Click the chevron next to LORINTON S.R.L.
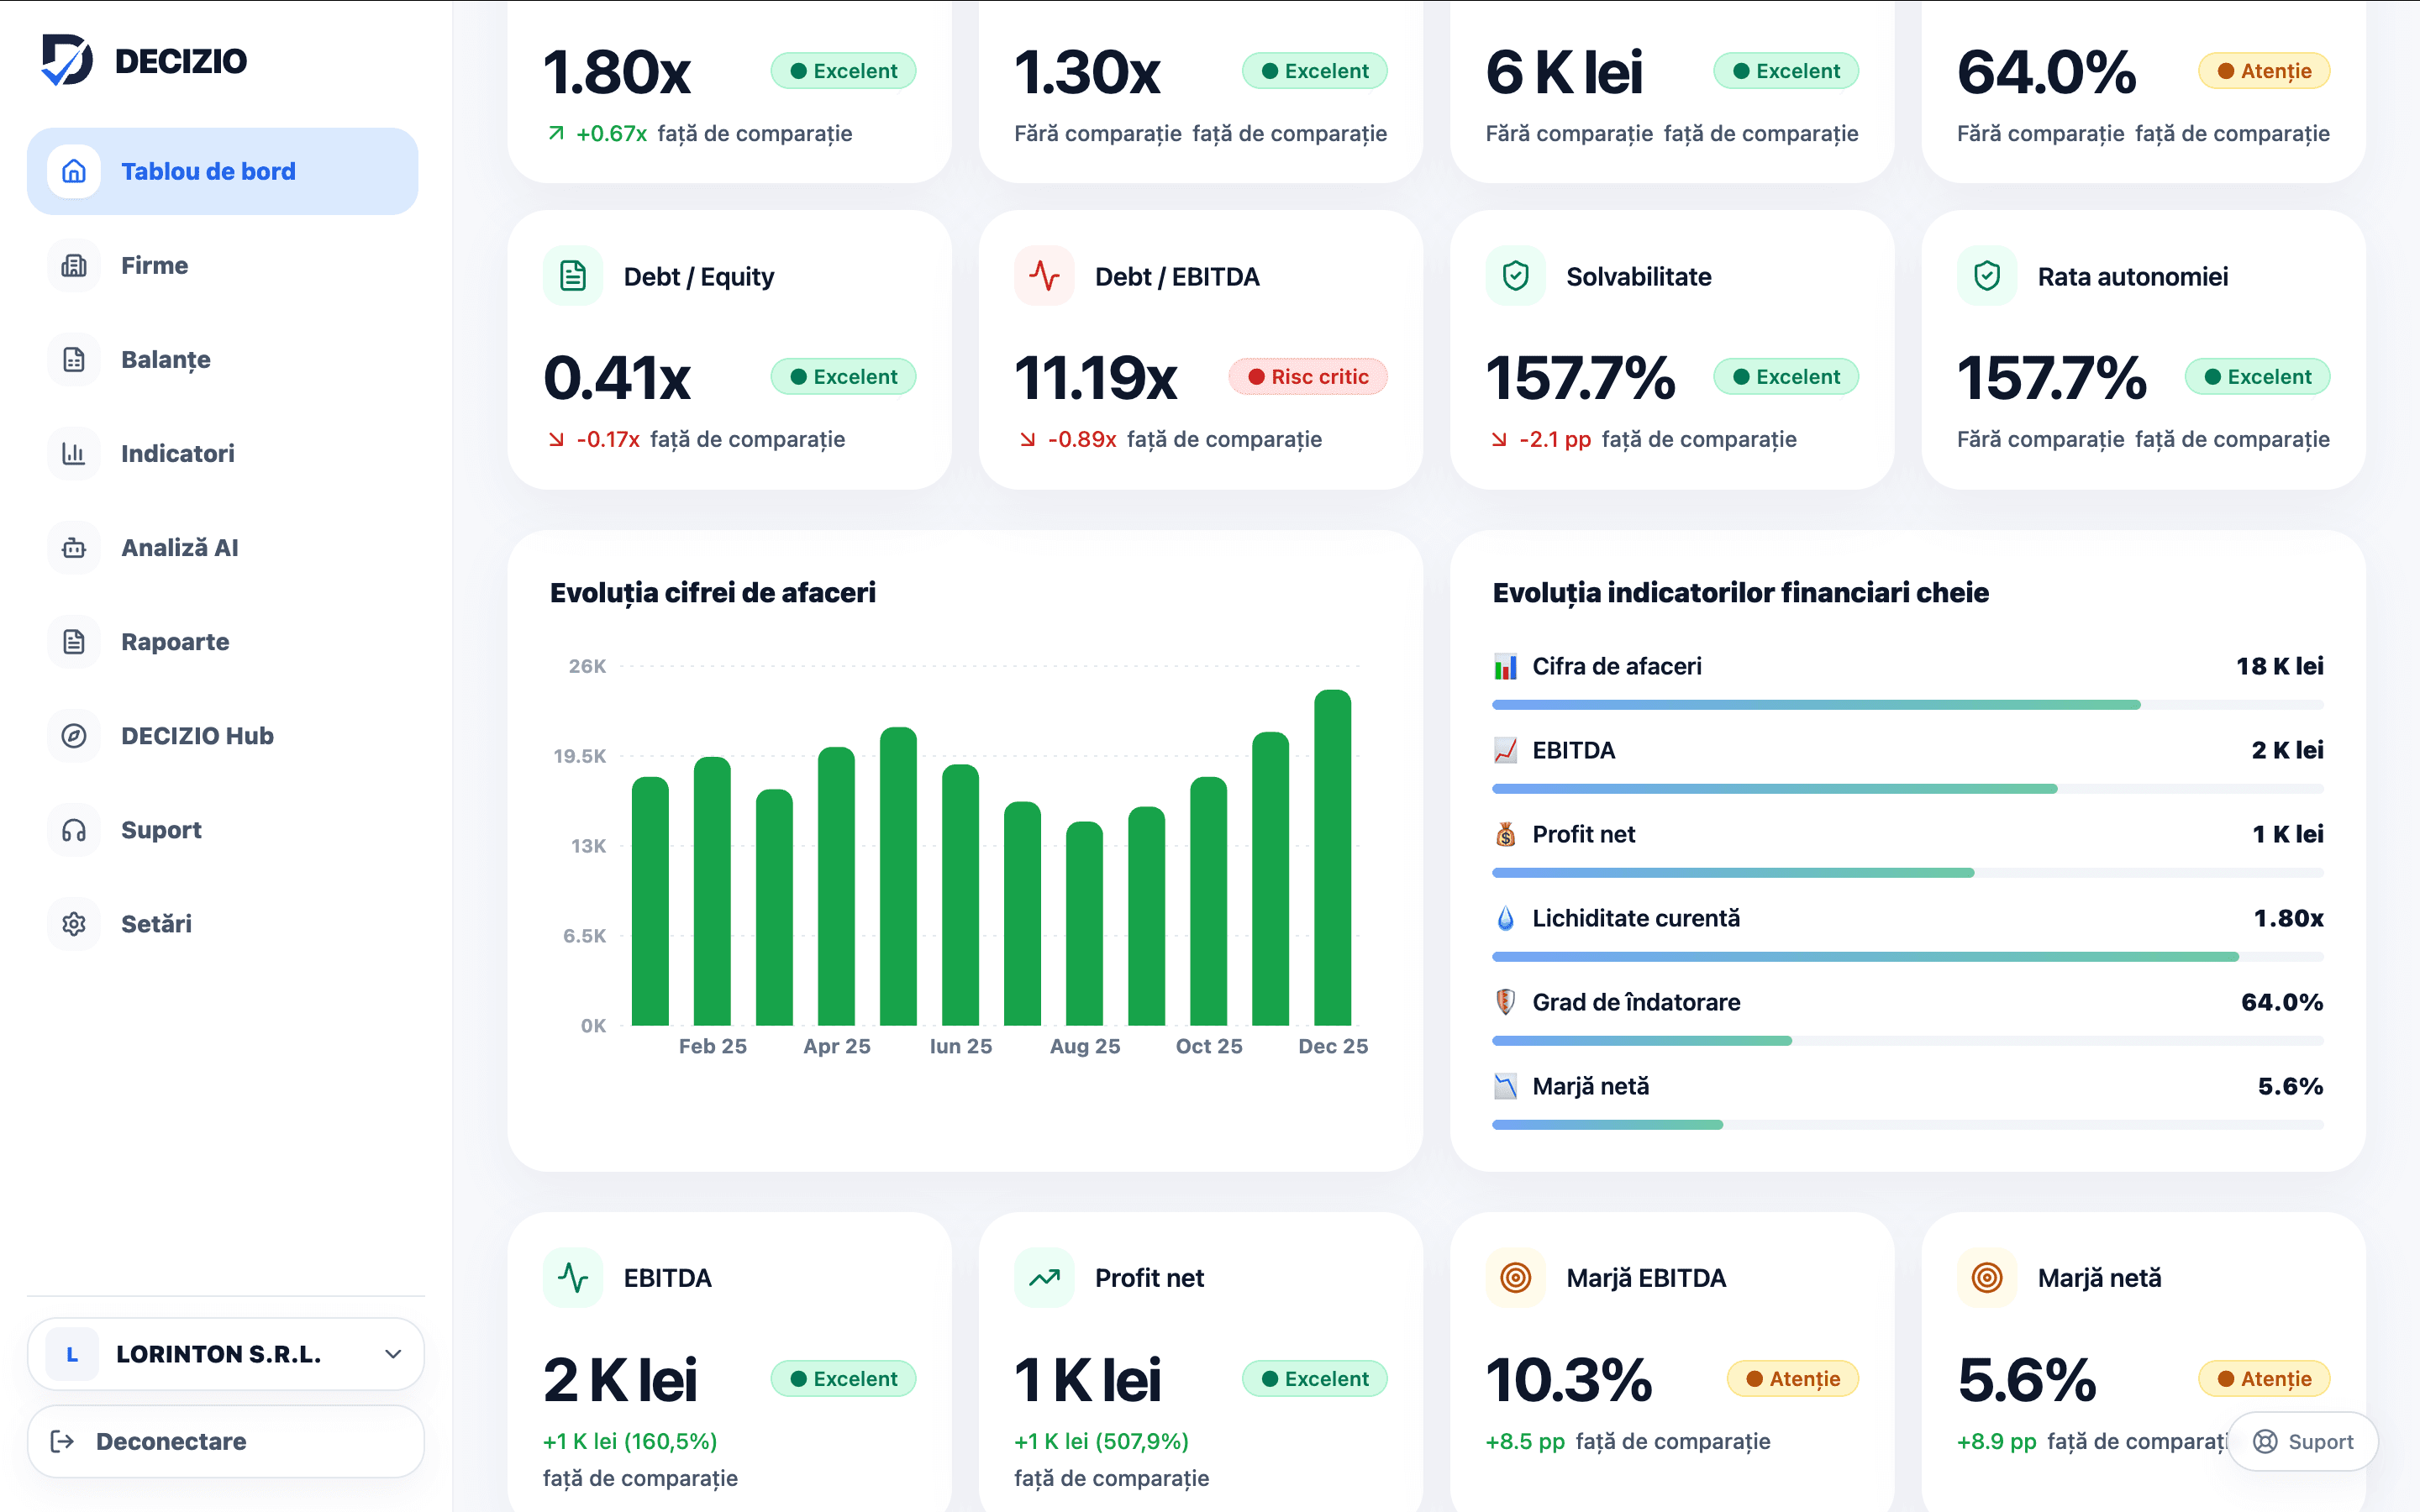Image resolution: width=2420 pixels, height=1512 pixels. click(x=393, y=1354)
